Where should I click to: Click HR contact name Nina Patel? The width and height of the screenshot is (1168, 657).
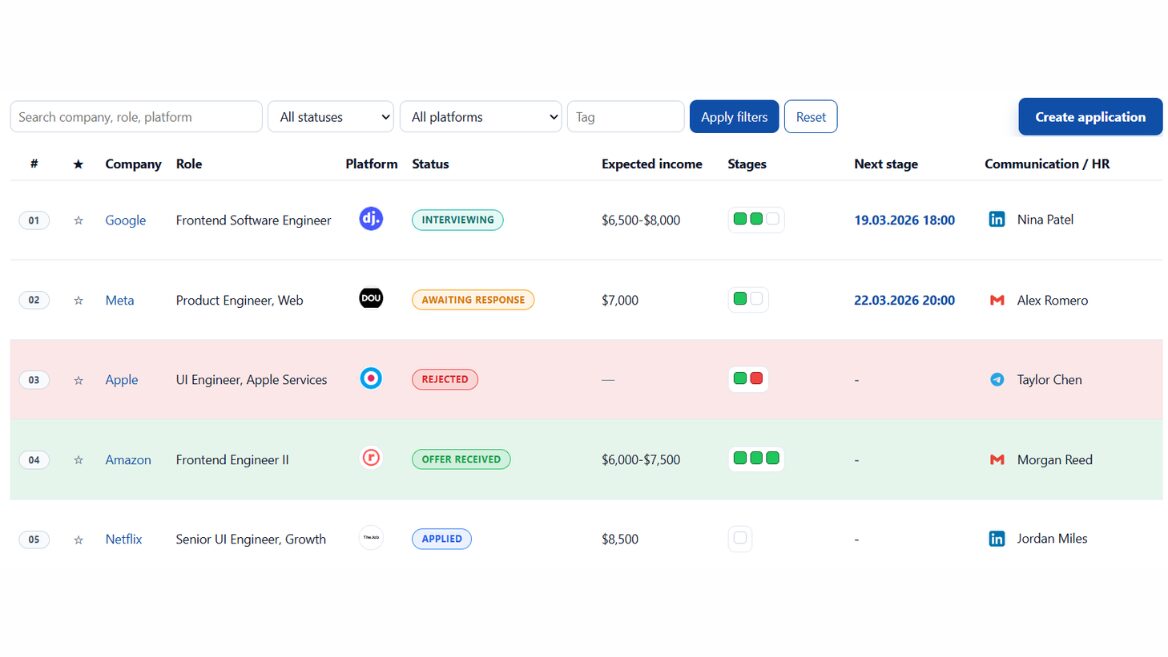[1045, 220]
